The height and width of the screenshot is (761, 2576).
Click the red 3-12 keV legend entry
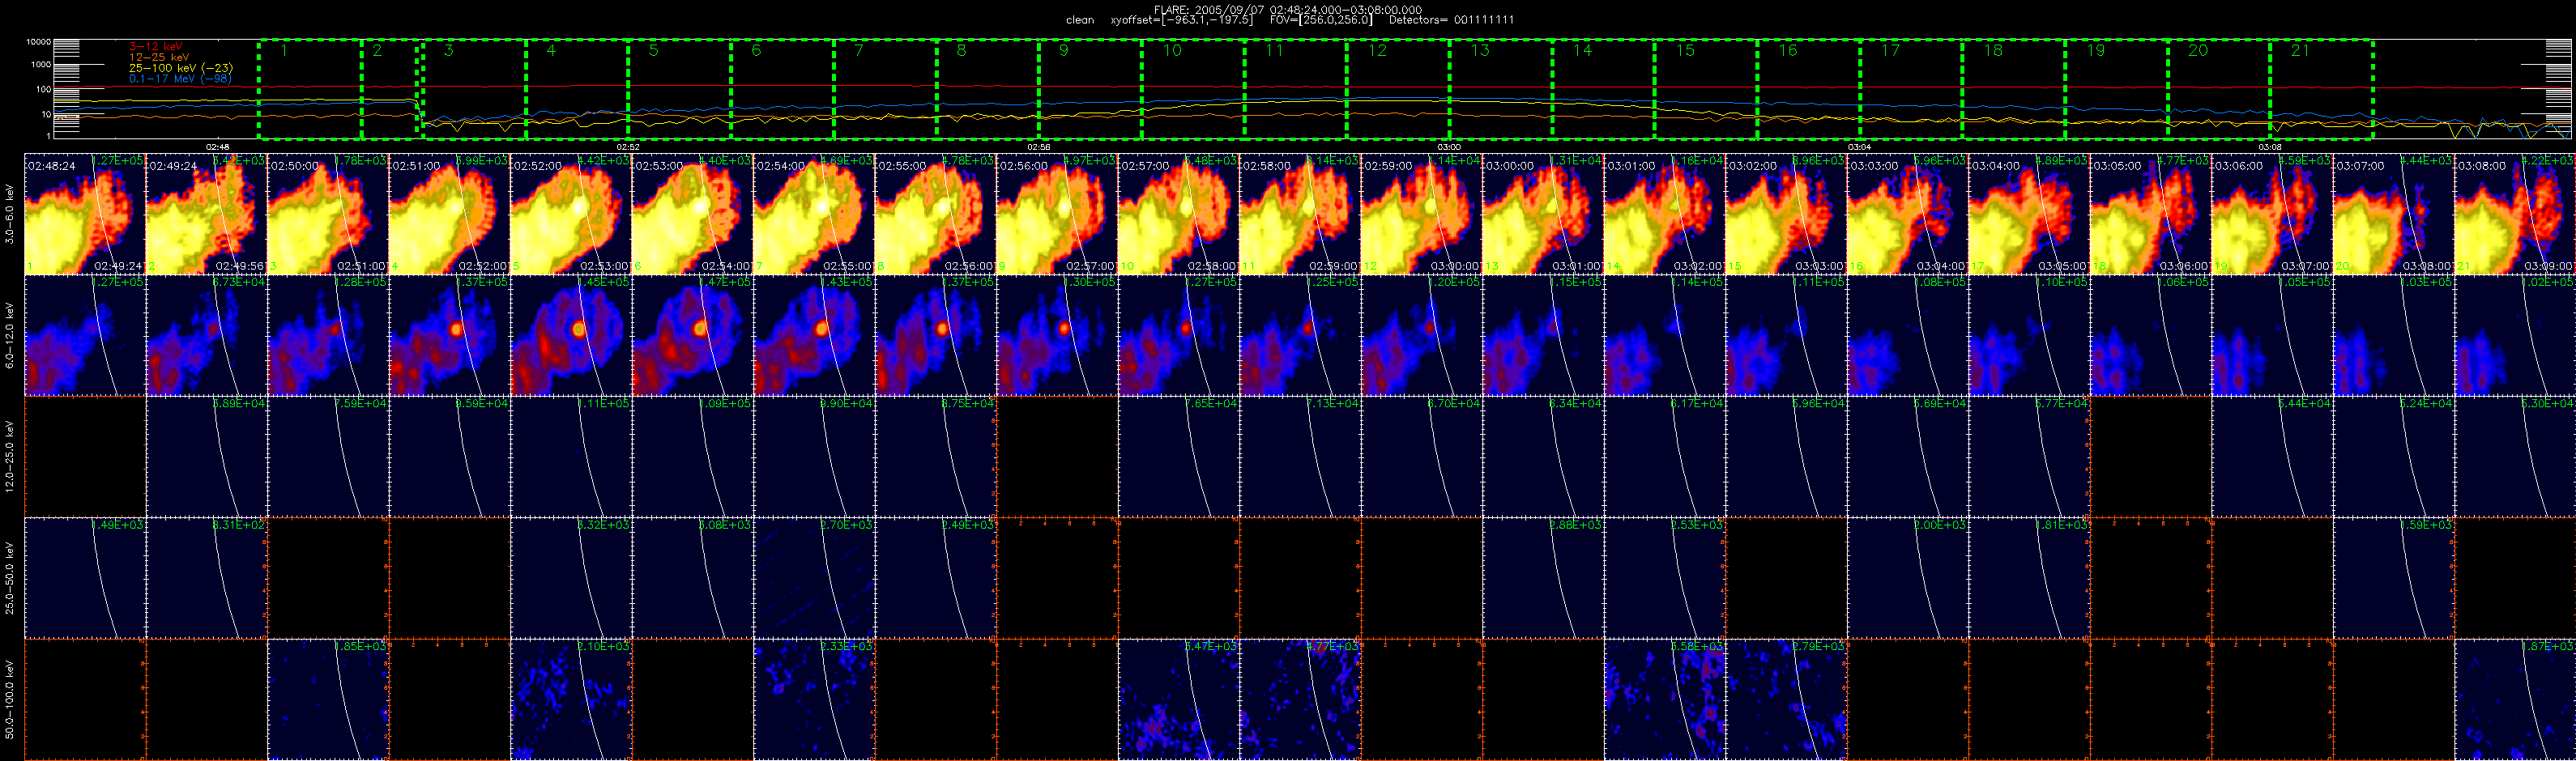pyautogui.click(x=156, y=46)
